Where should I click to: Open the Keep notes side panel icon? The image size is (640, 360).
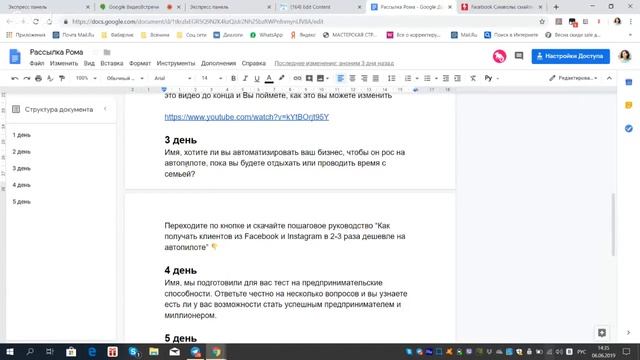pyautogui.click(x=629, y=105)
